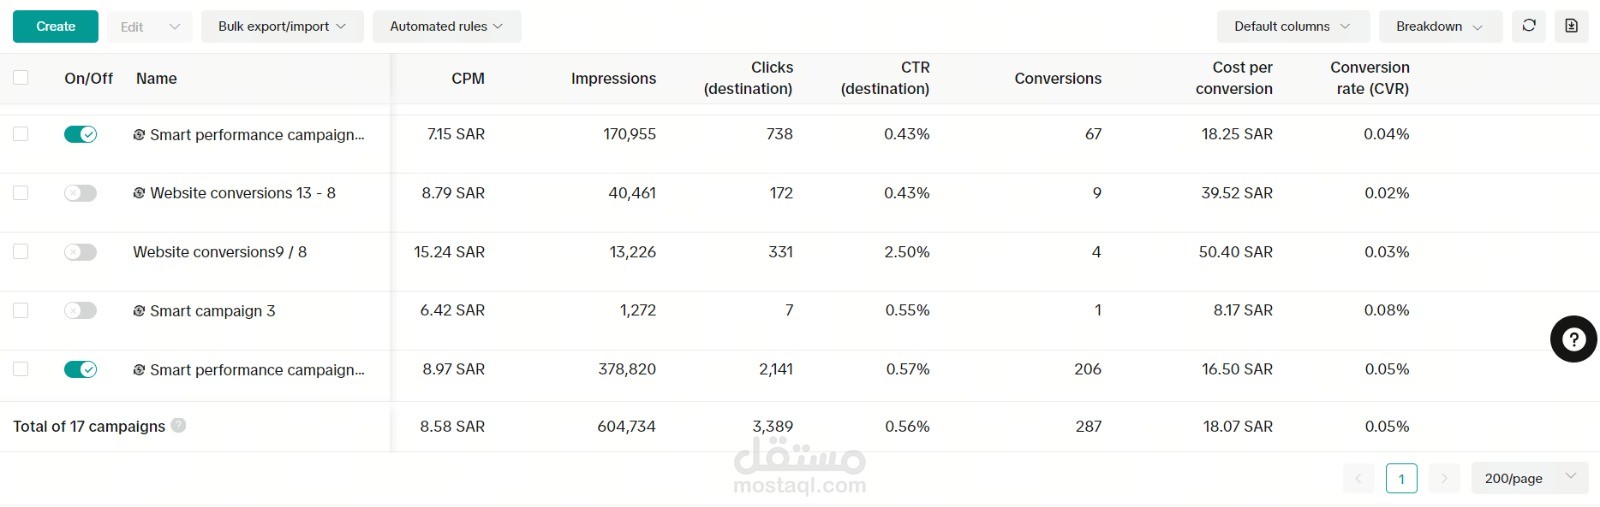Go to the next page arrow

(1444, 478)
